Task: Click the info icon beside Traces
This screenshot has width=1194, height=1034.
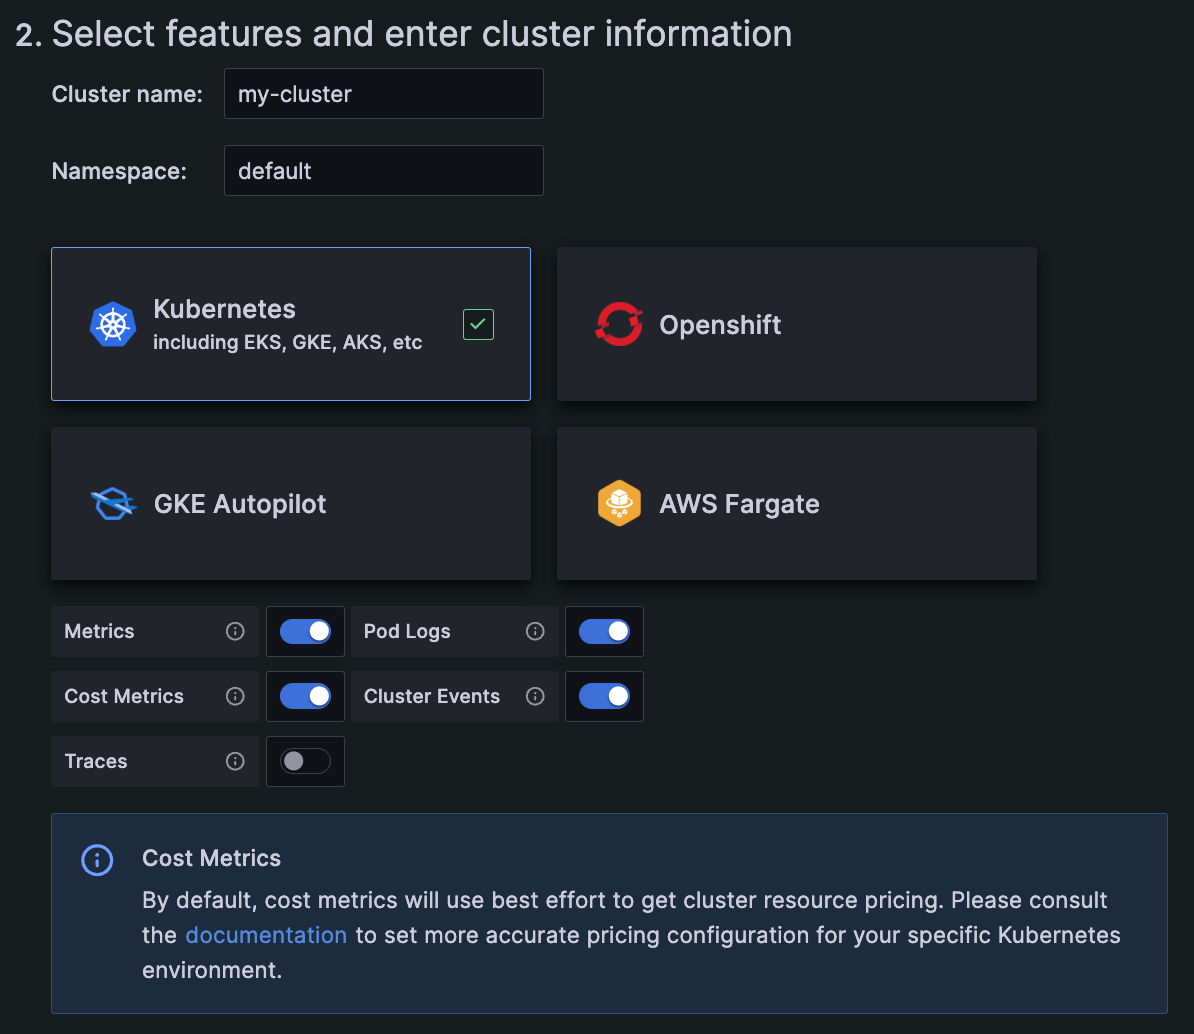Action: tap(235, 761)
